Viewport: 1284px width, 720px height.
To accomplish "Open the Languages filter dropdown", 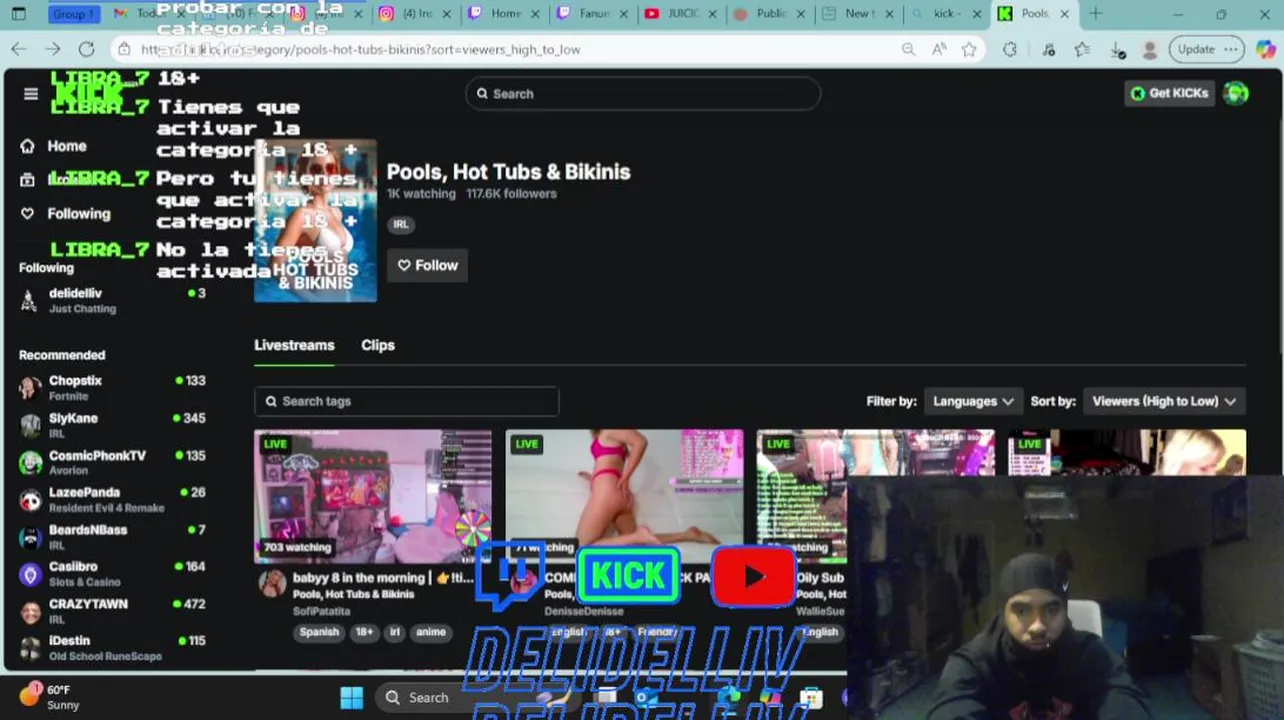I will click(973, 401).
